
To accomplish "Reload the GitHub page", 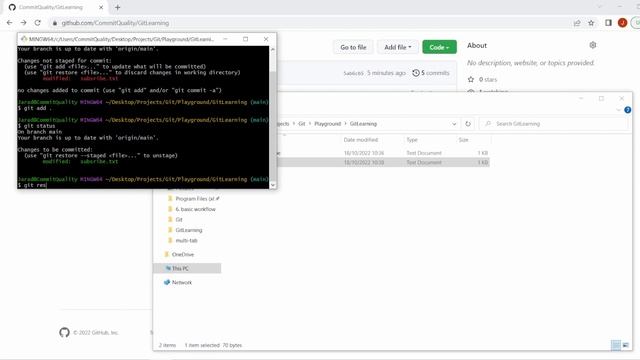I will coord(38,23).
